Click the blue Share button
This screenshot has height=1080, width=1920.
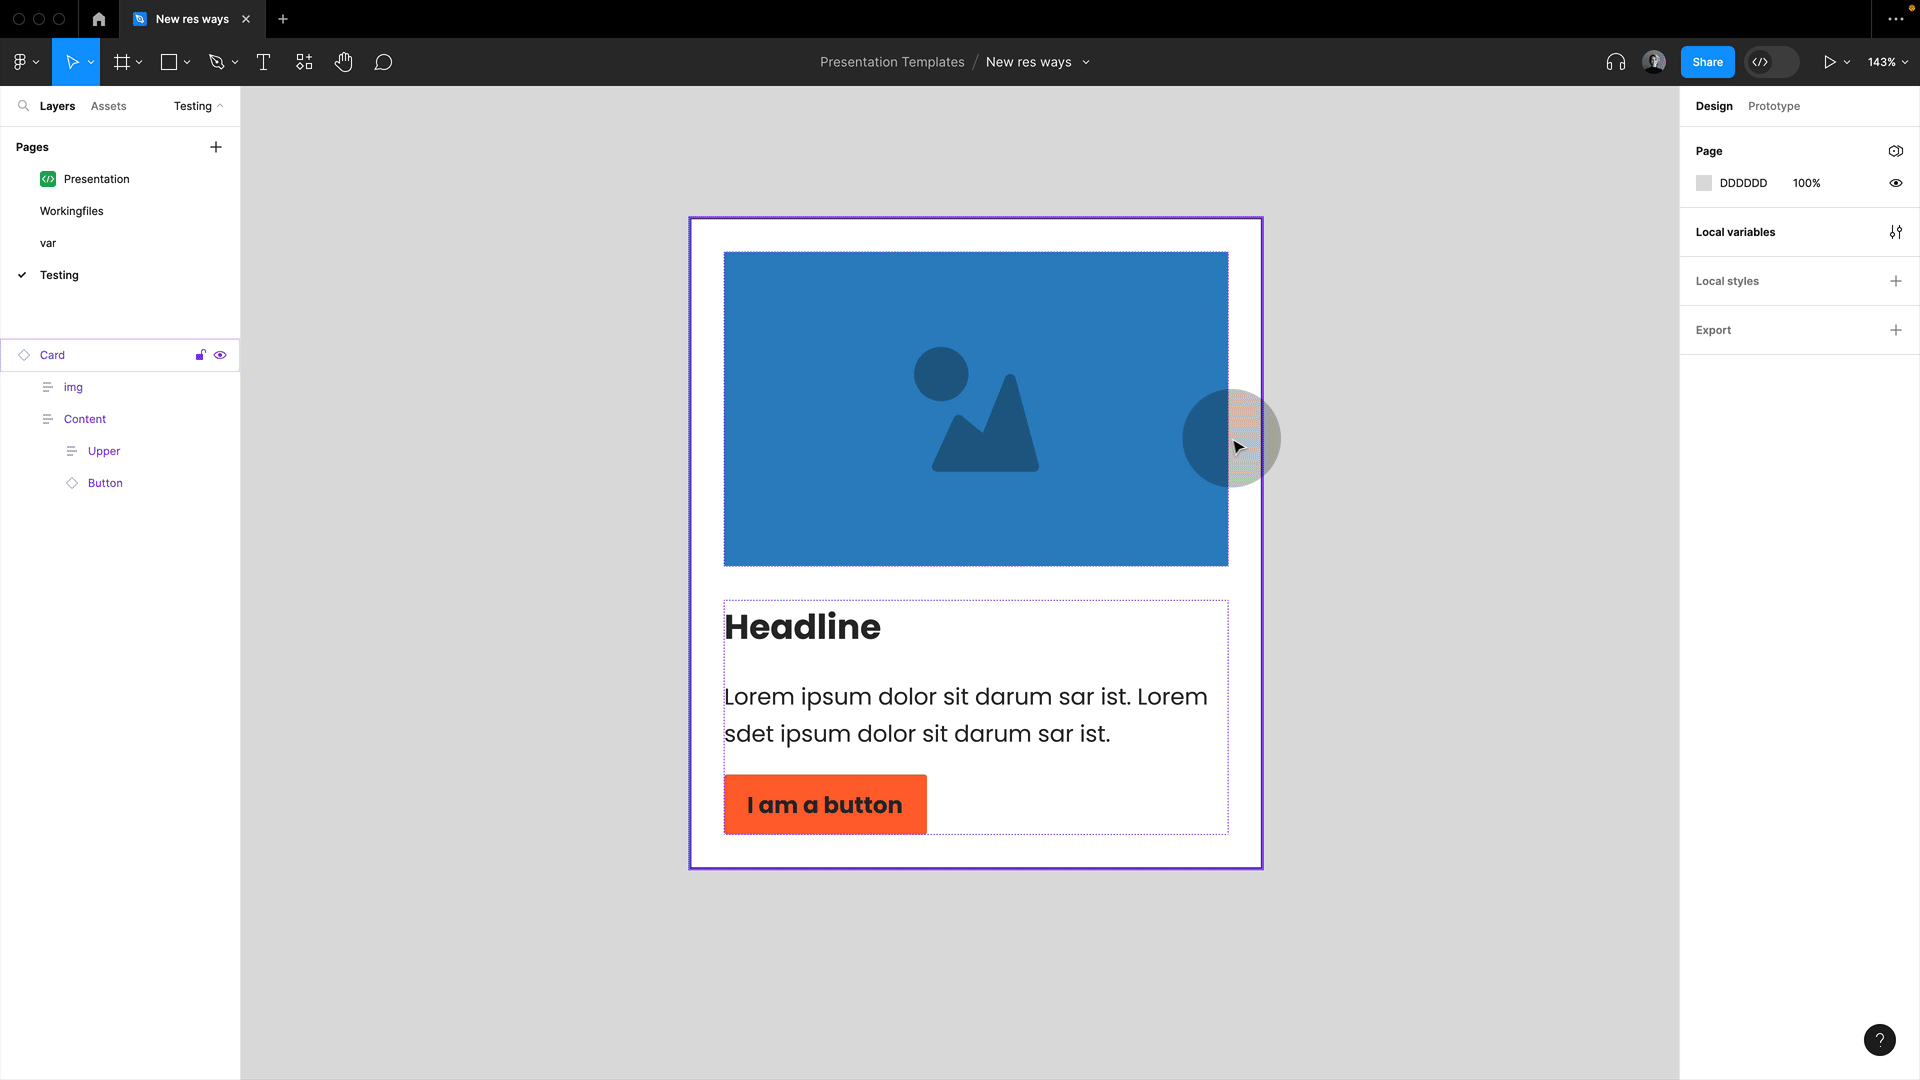click(1707, 62)
